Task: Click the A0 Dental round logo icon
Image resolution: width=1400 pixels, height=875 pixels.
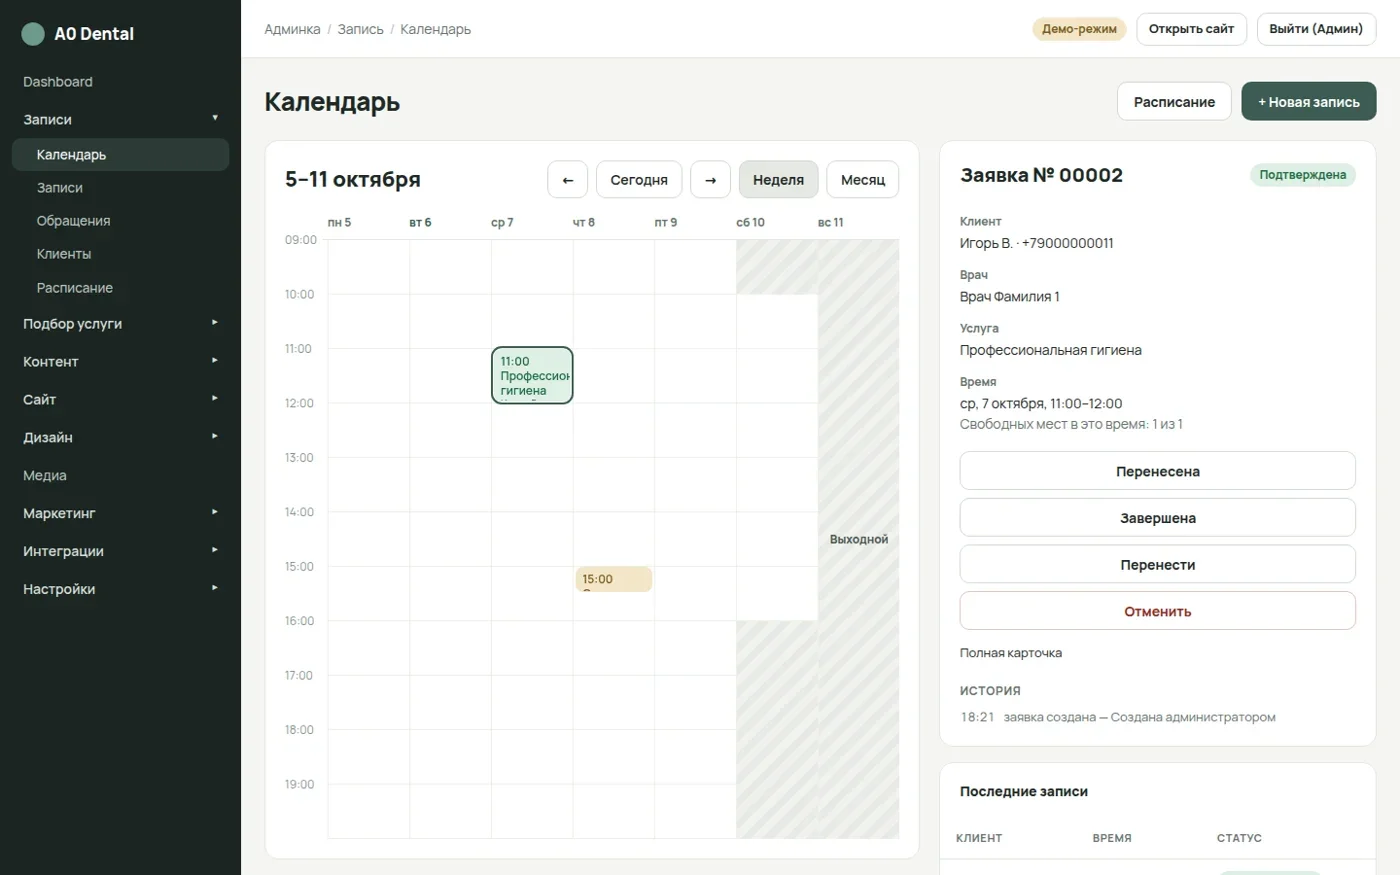Action: (x=33, y=34)
